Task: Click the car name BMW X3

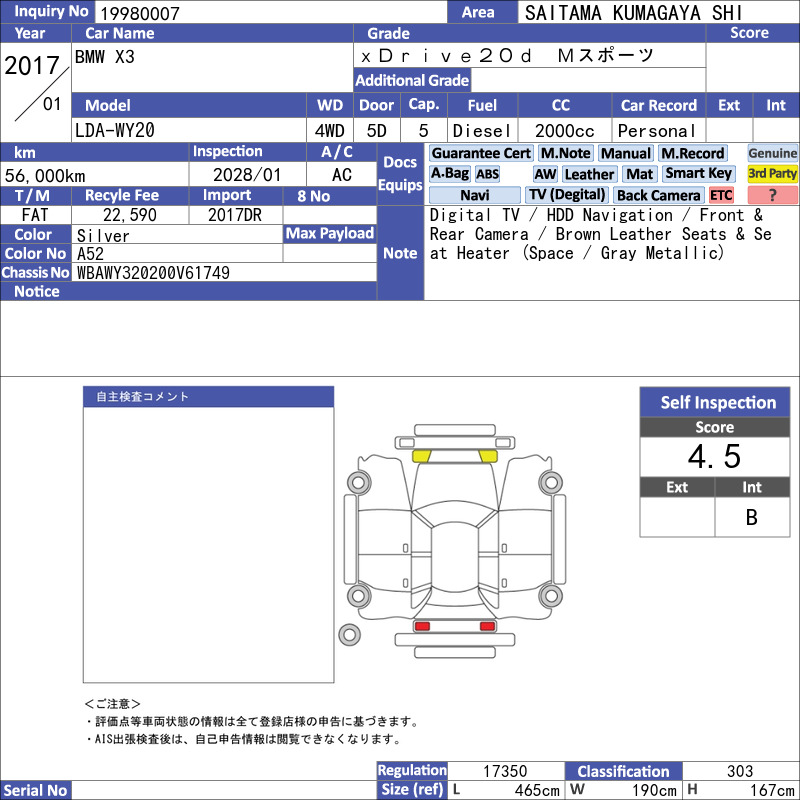Action: [105, 57]
